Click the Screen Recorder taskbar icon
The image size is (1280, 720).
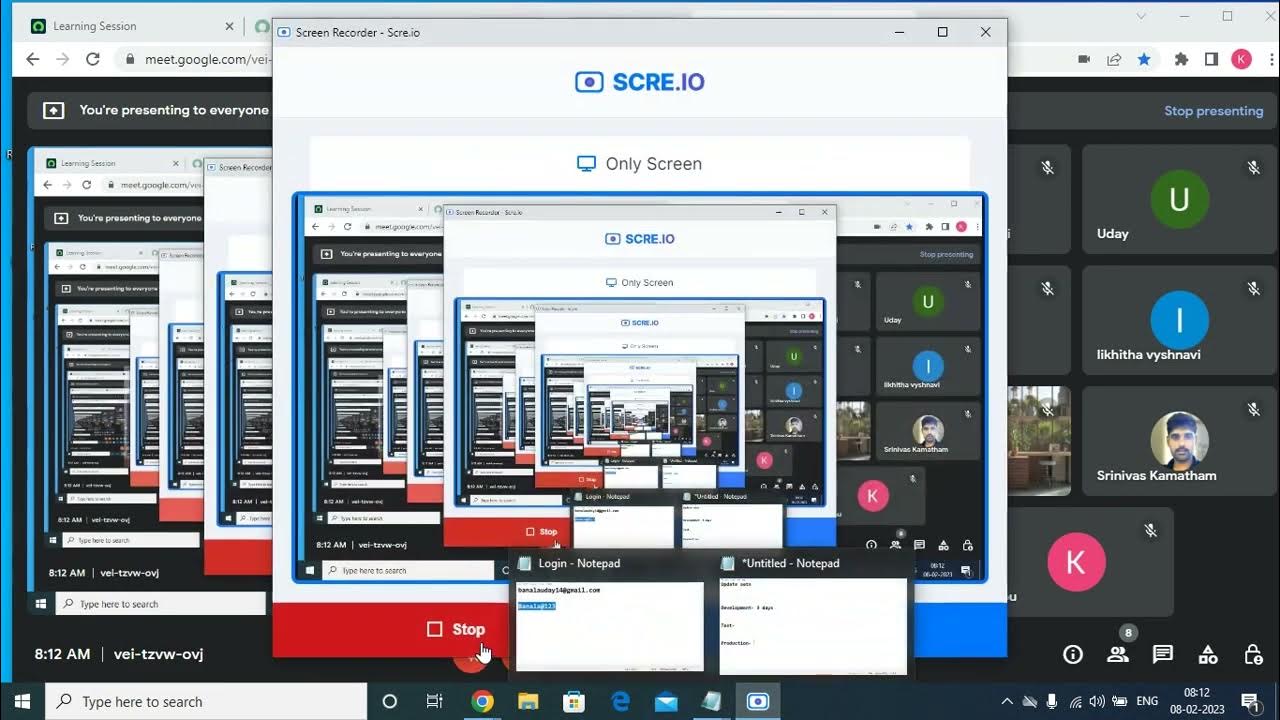click(758, 701)
